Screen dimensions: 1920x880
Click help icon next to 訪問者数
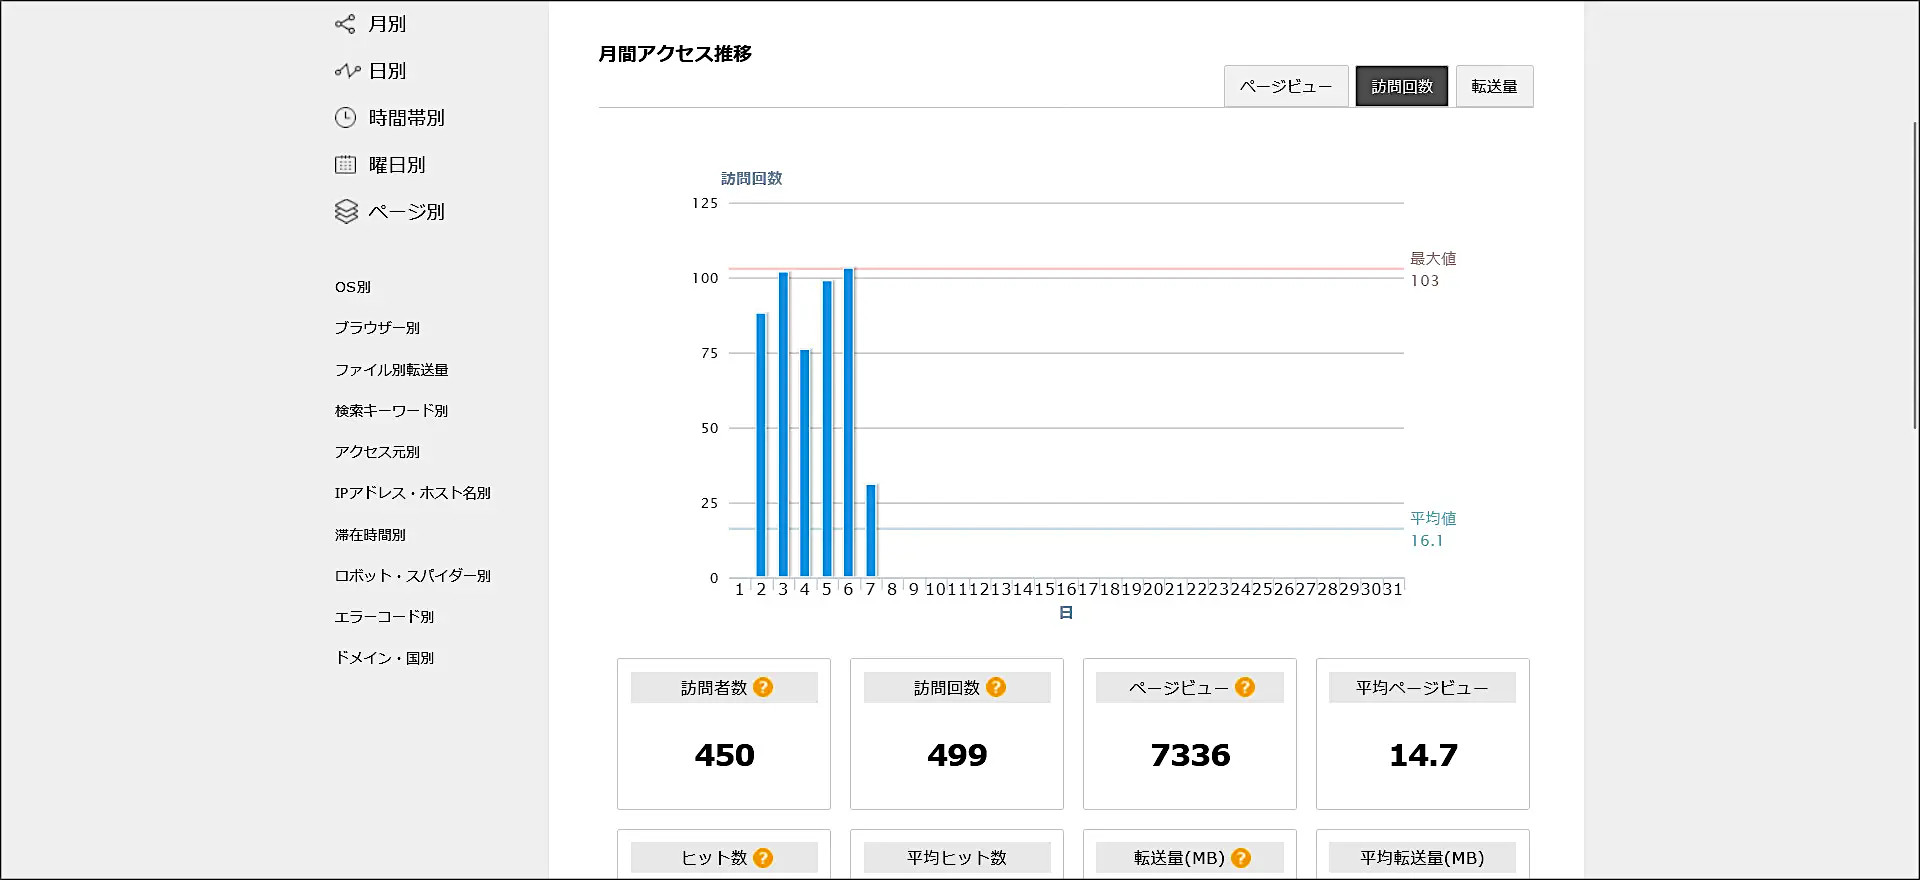(x=763, y=687)
